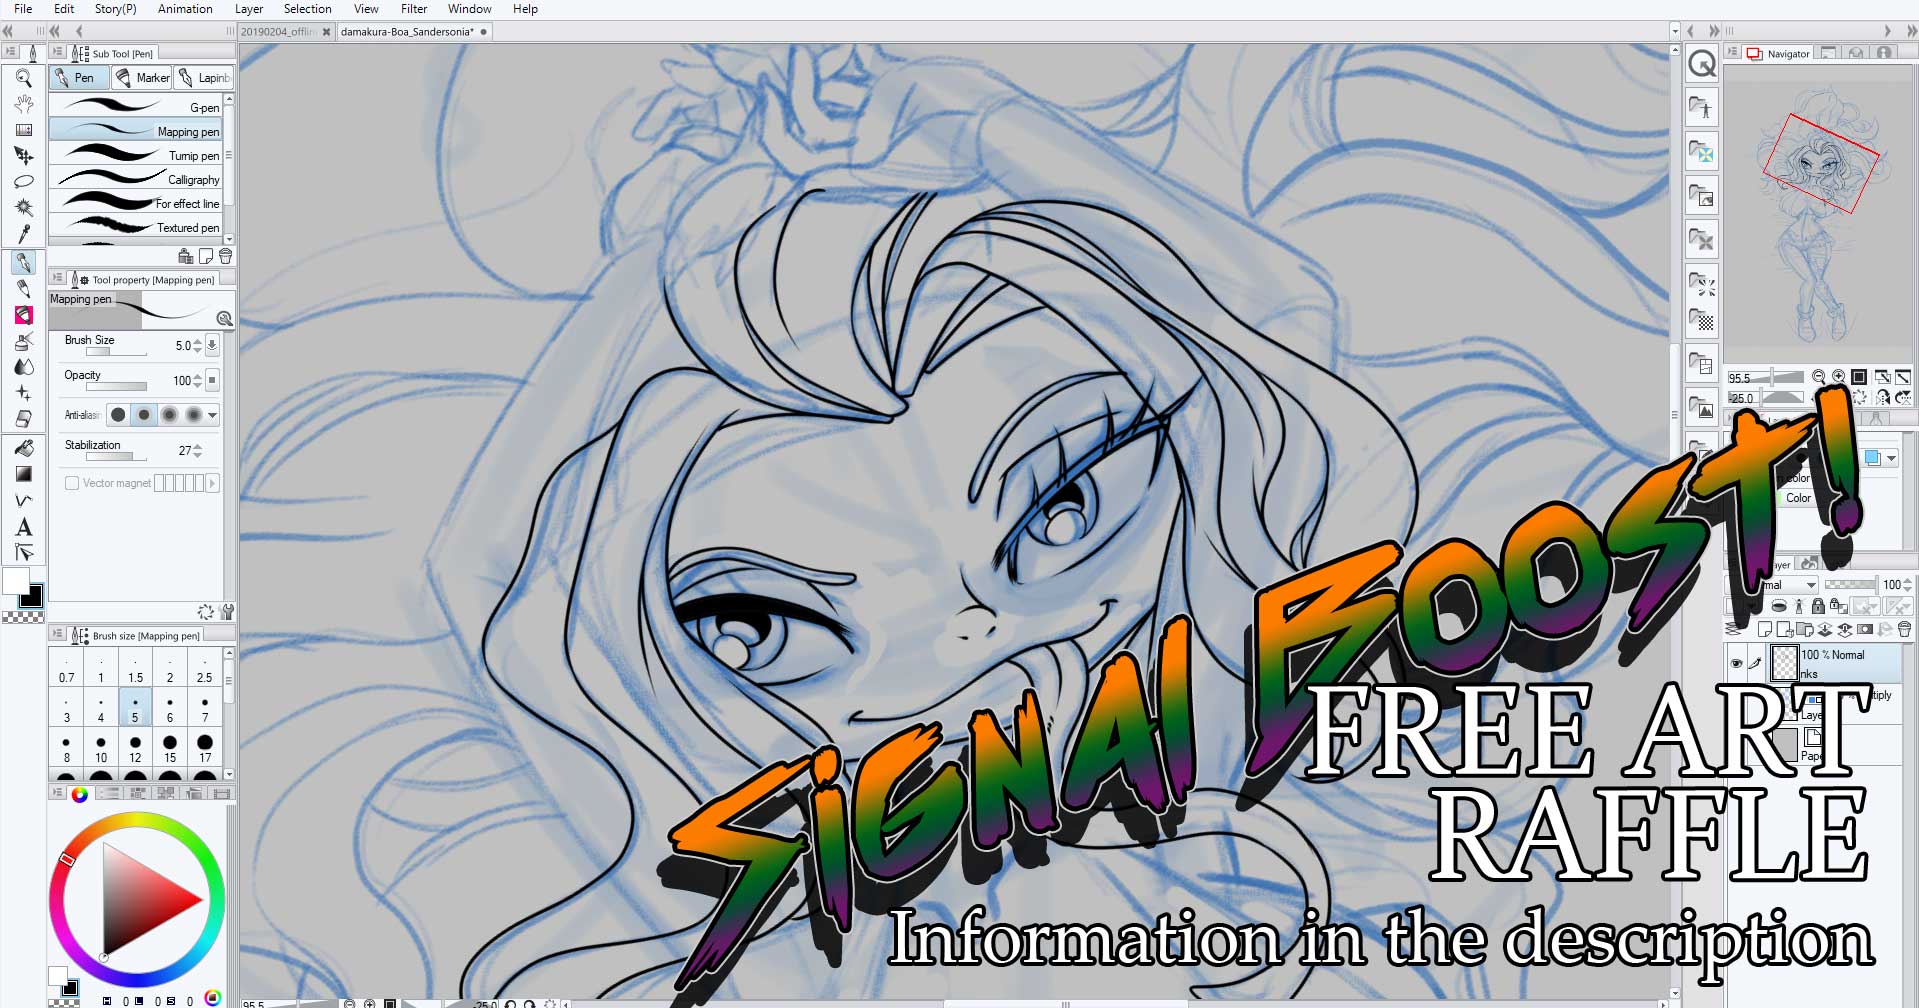Select the Pencil tool

pos(24,289)
